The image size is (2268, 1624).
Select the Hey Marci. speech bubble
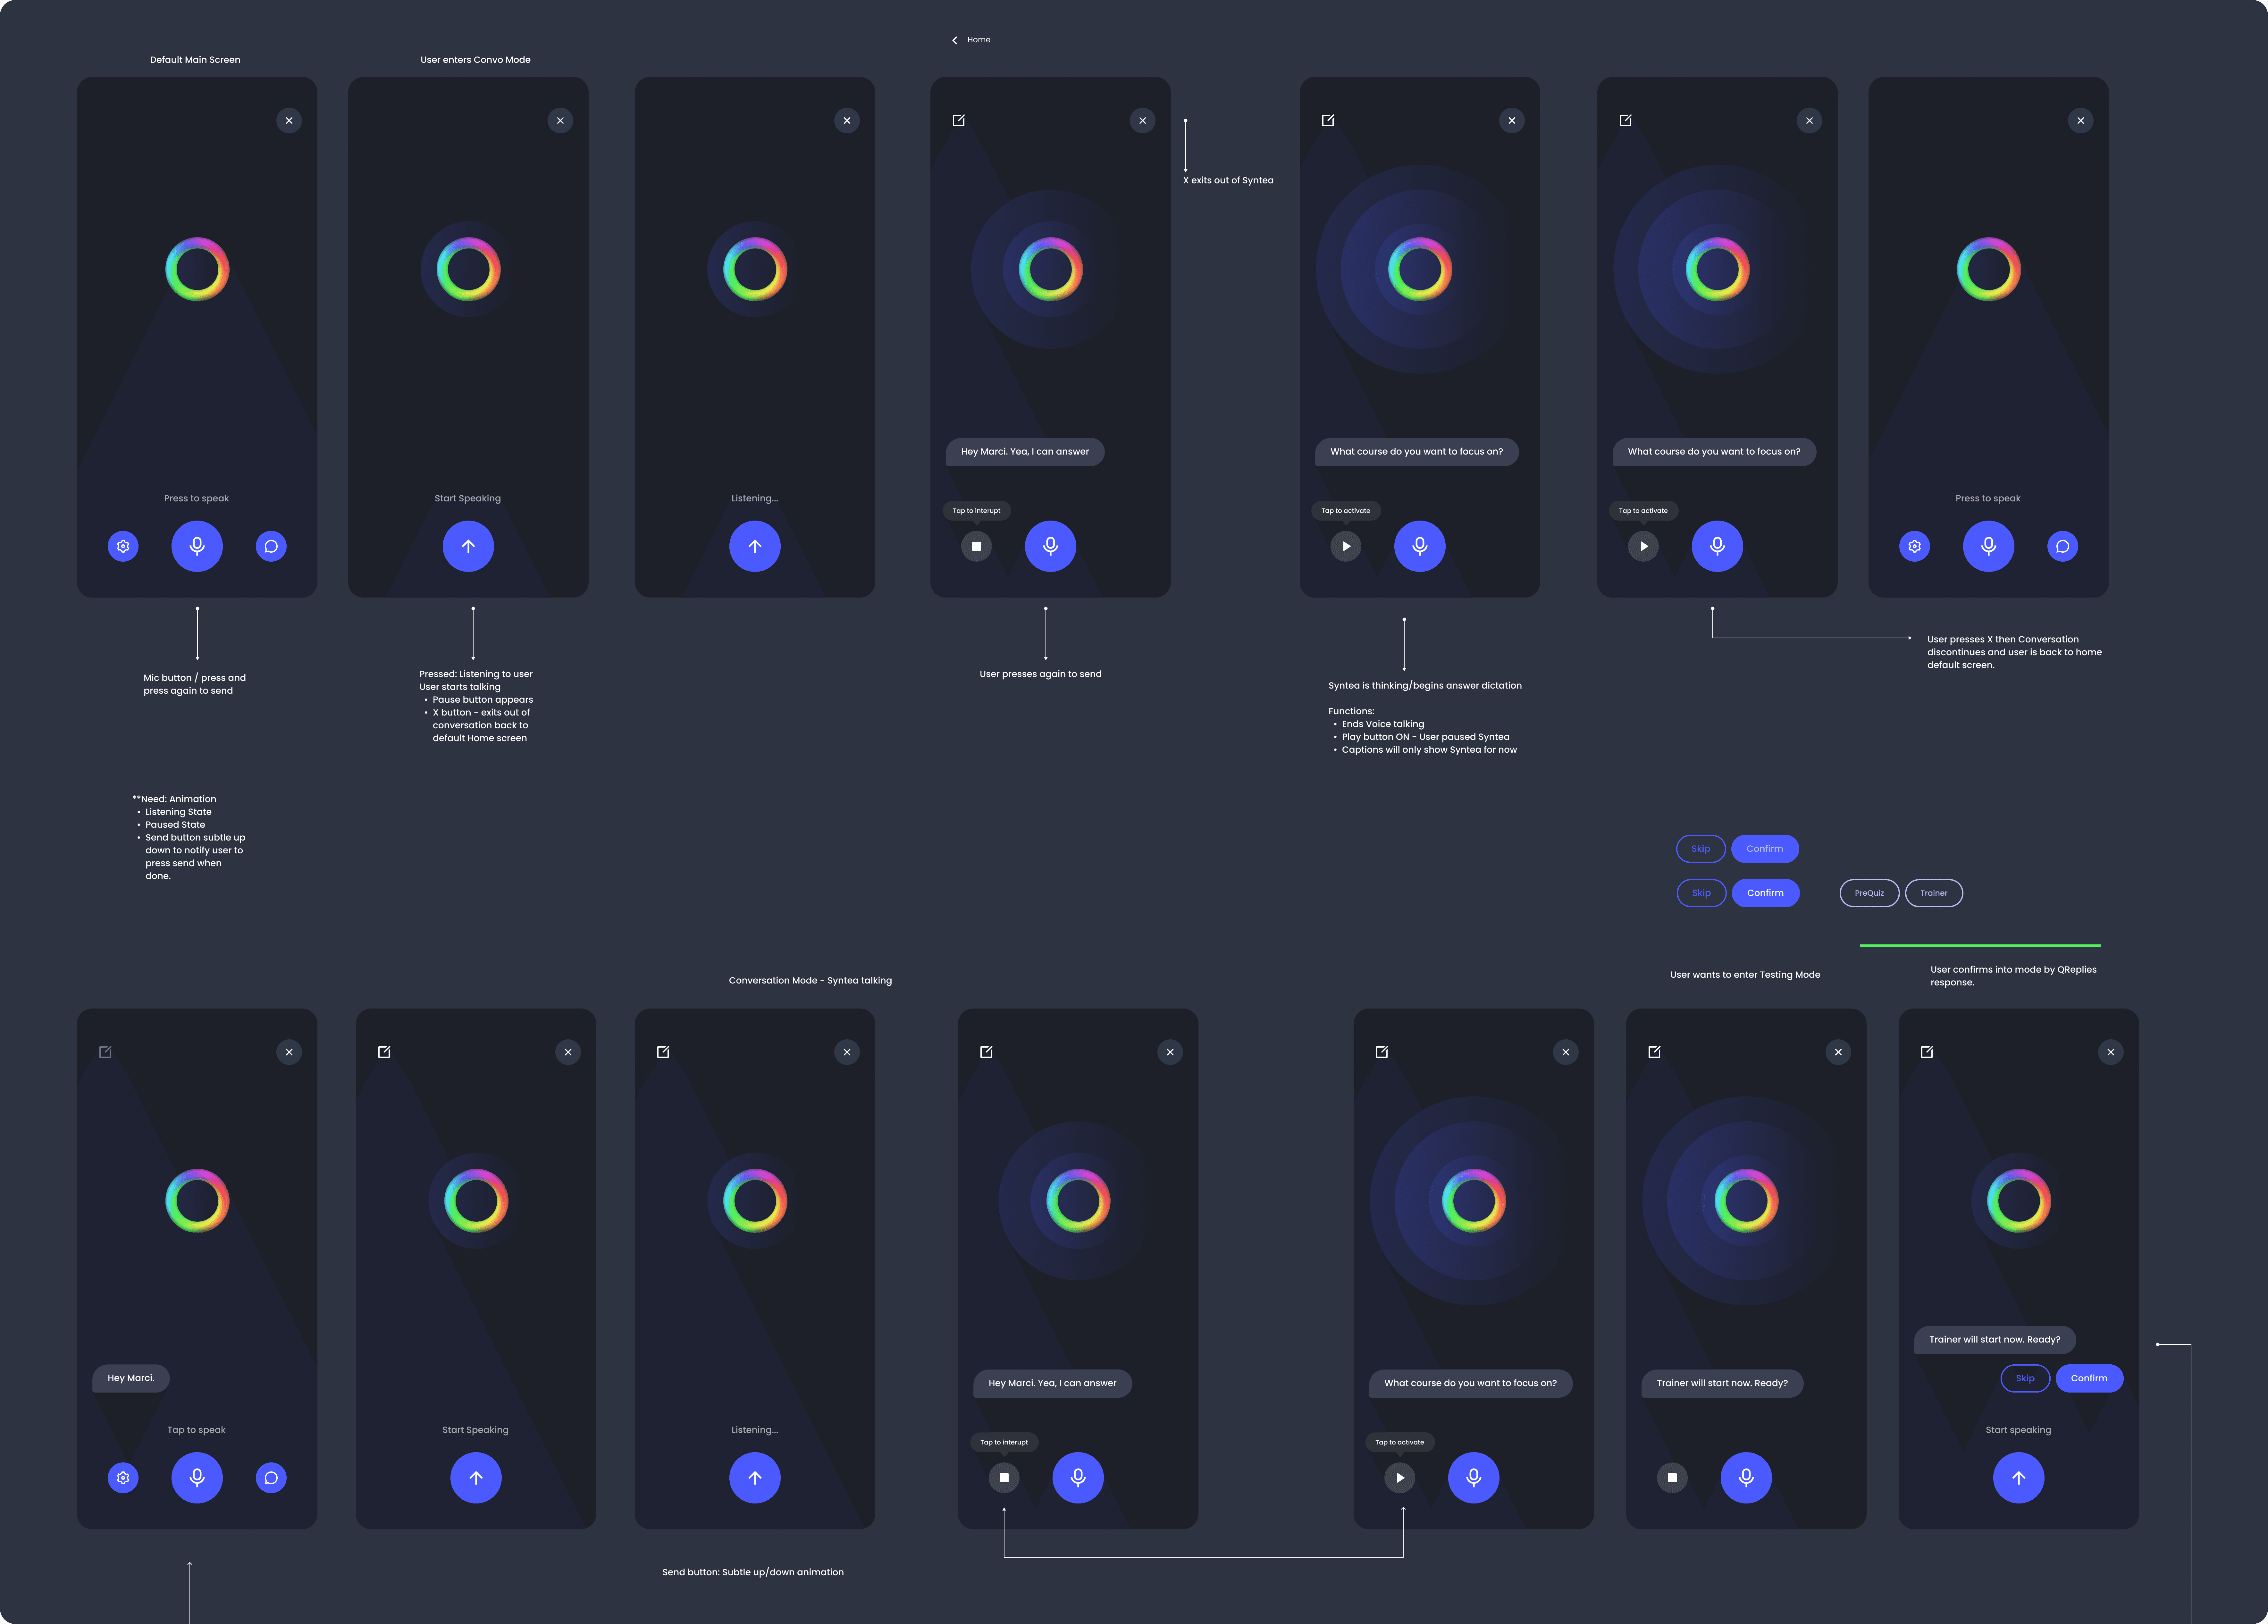[131, 1378]
